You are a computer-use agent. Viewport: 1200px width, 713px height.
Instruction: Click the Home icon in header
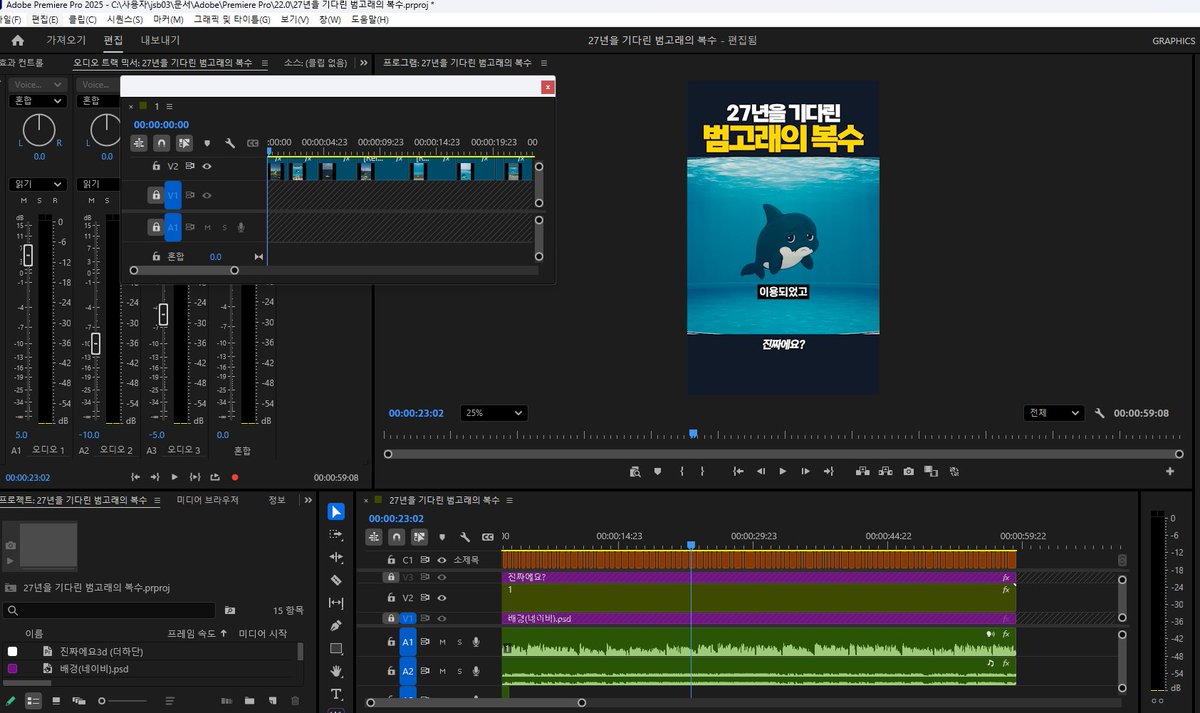click(x=17, y=40)
